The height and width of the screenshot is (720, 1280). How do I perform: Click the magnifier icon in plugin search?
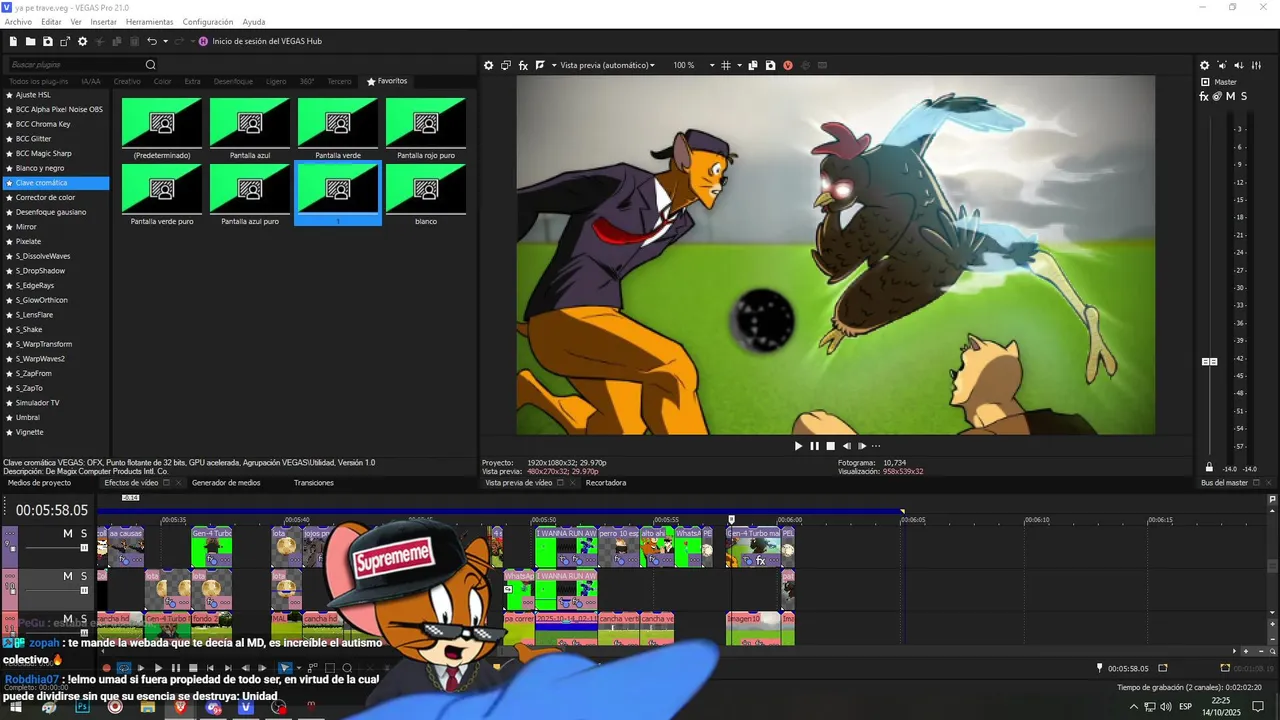[x=151, y=65]
